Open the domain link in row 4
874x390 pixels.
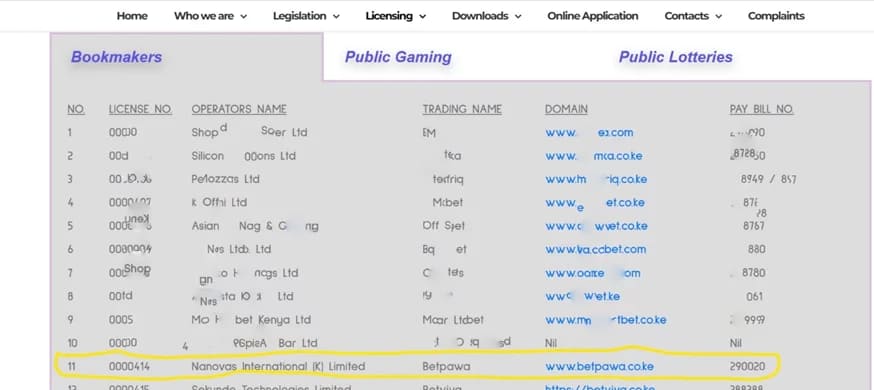pyautogui.click(x=595, y=203)
